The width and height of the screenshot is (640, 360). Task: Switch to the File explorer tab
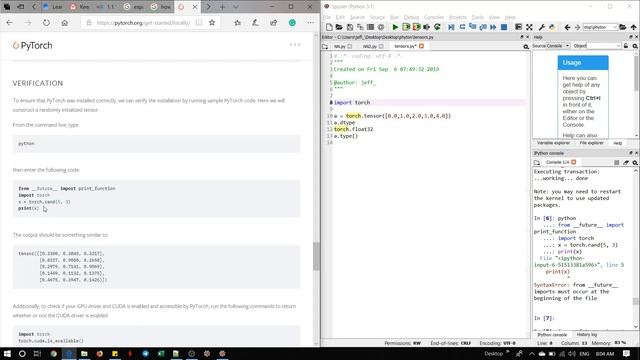click(591, 143)
